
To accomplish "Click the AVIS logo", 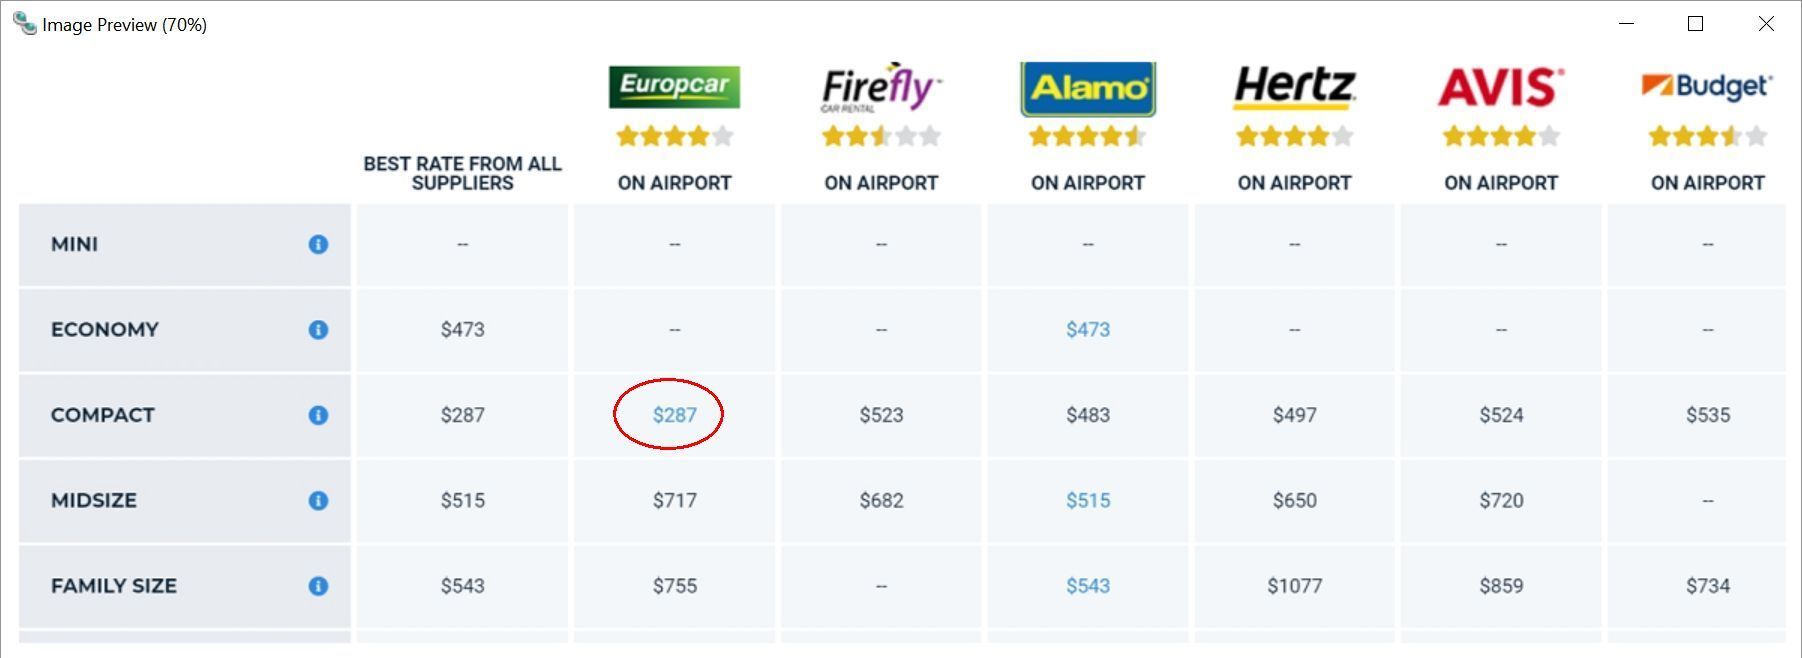I will point(1500,87).
